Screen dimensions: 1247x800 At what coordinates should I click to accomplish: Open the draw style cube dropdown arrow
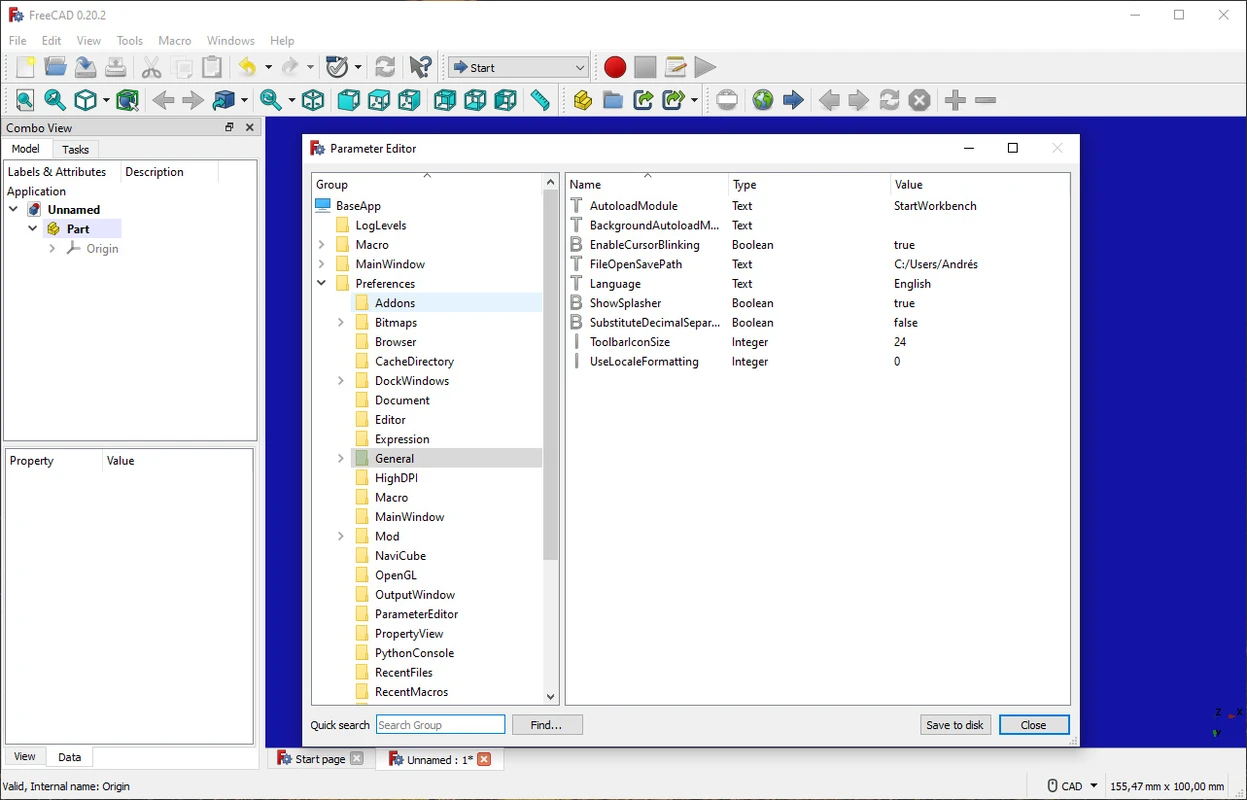pos(106,100)
